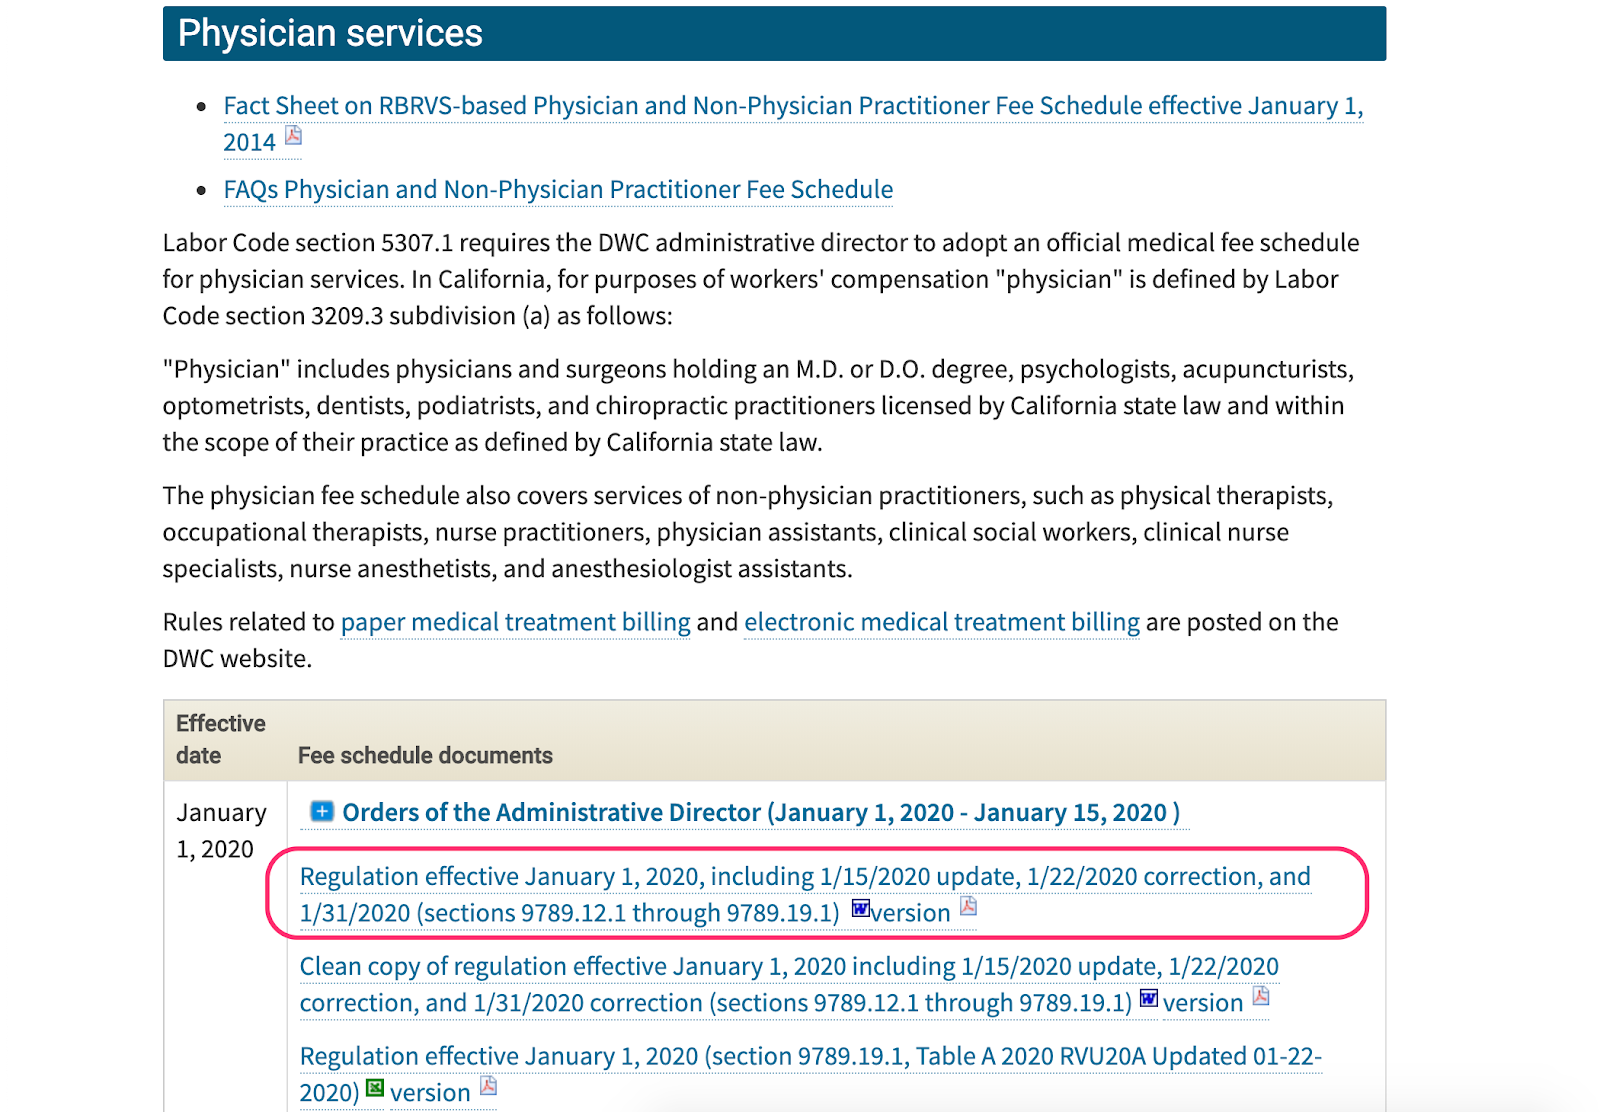
Task: Open PDF icon of highlighted regulation version
Action: coord(968,906)
